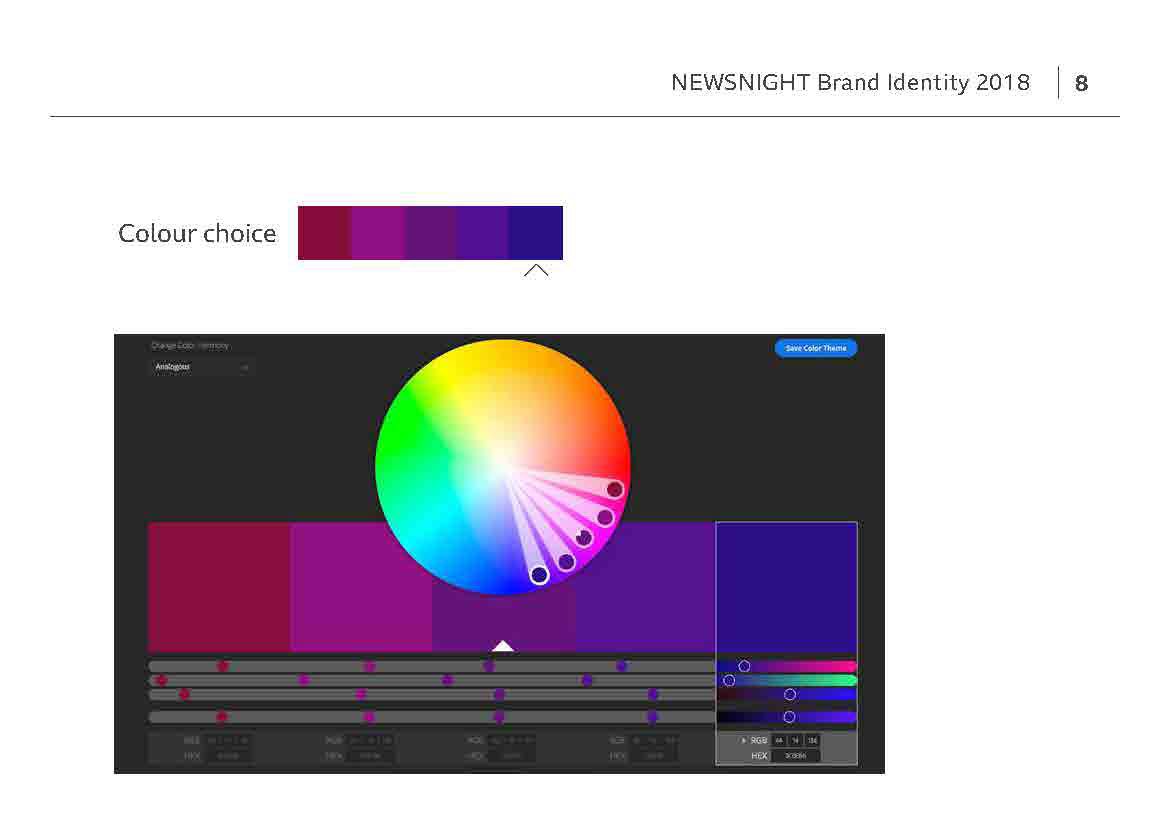Click the dark blue swatch in Colour choice strip
Viewport: 1170px width, 827px height.
point(535,233)
